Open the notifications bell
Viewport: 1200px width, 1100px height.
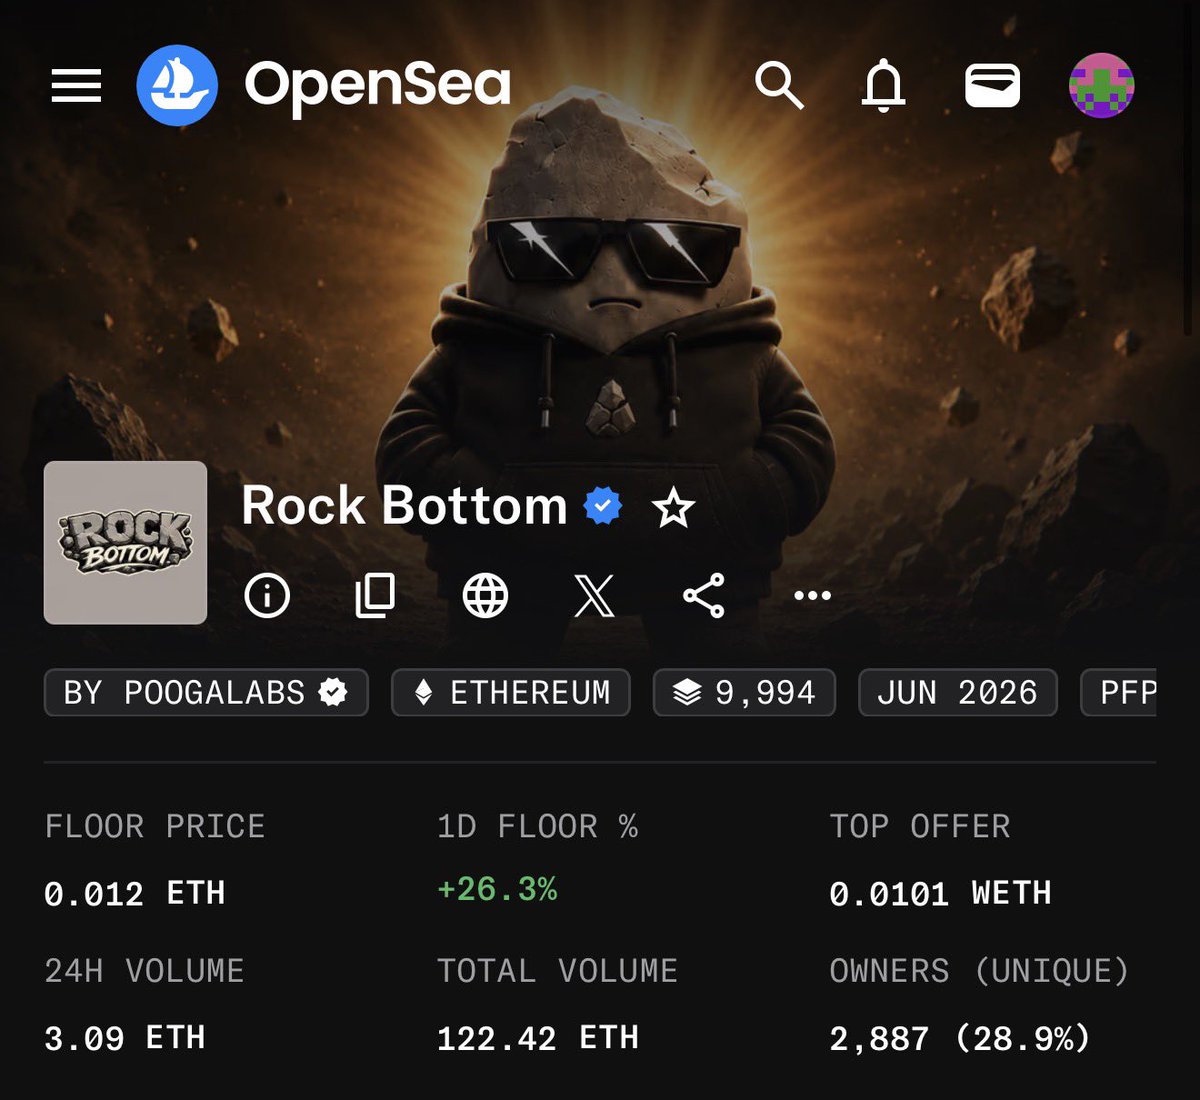pyautogui.click(x=883, y=85)
